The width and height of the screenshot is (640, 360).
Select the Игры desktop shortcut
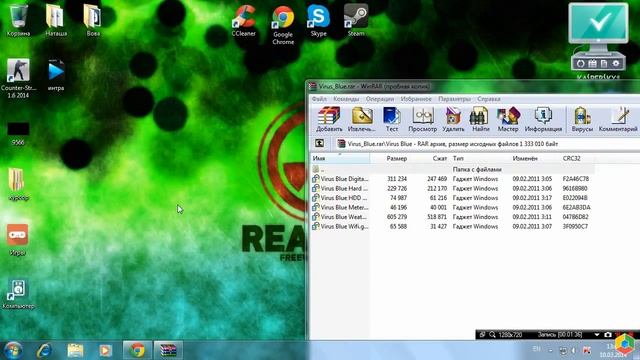(x=18, y=240)
